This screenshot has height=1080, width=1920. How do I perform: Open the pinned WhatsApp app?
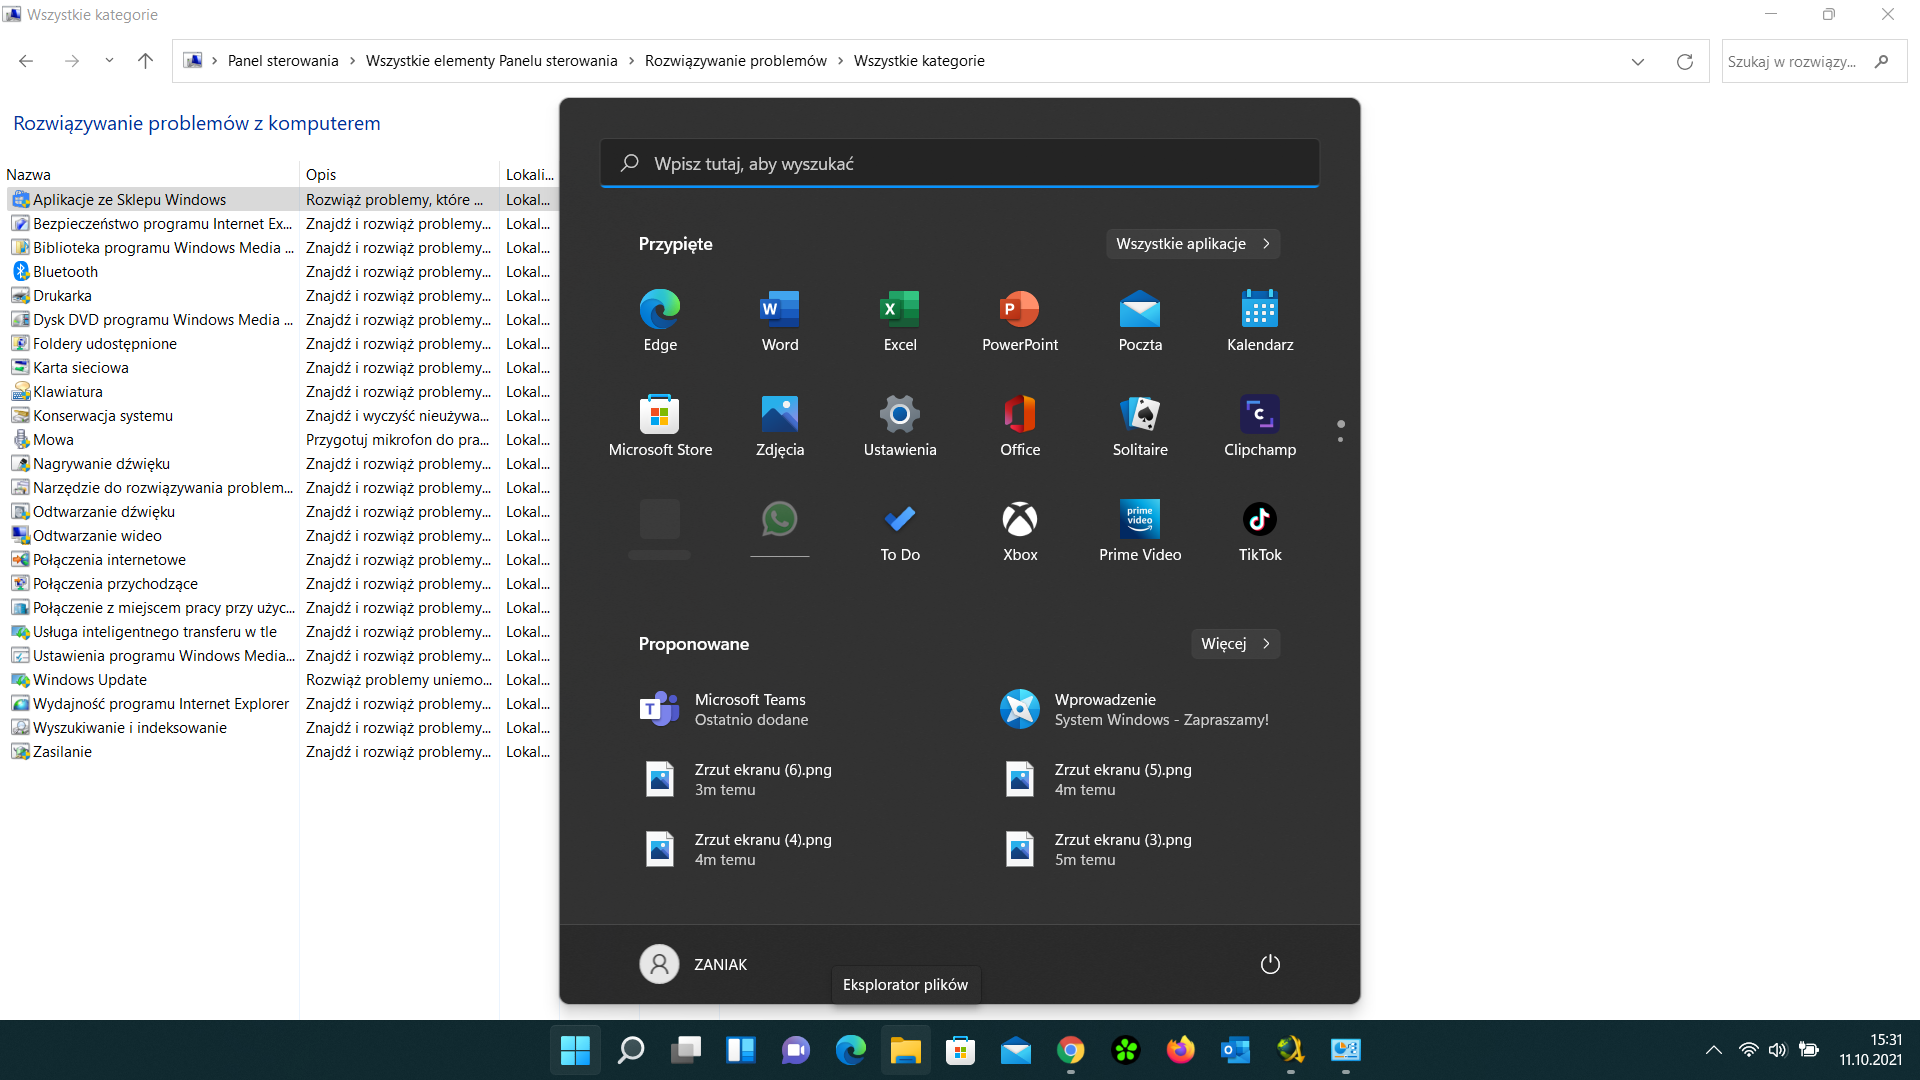tap(780, 528)
